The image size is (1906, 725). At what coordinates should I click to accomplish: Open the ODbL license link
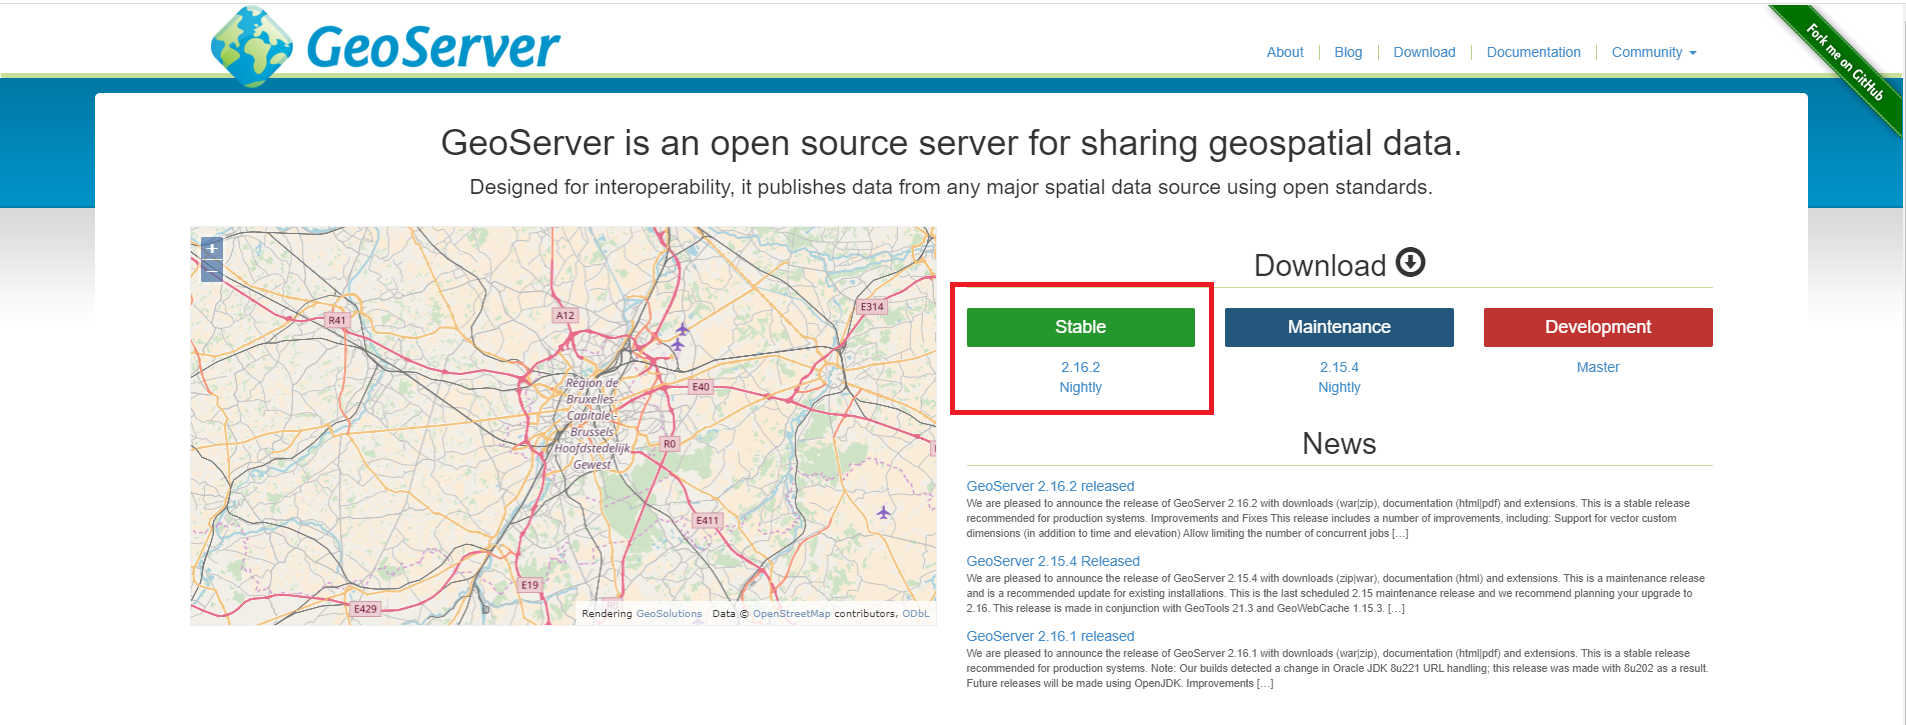(915, 614)
